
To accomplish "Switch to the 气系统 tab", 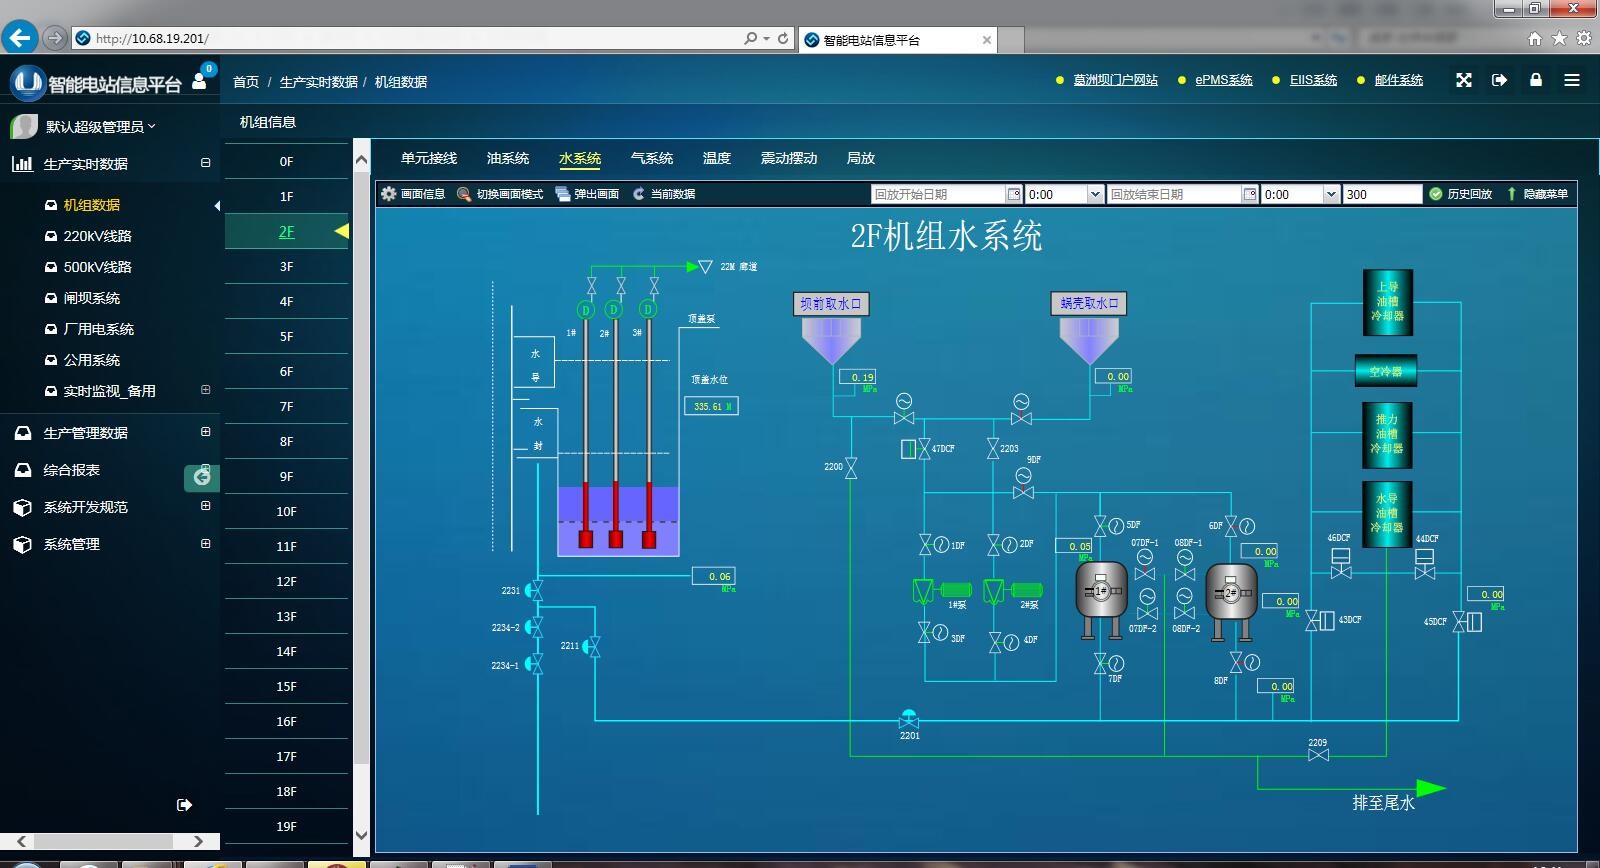I will pos(652,158).
